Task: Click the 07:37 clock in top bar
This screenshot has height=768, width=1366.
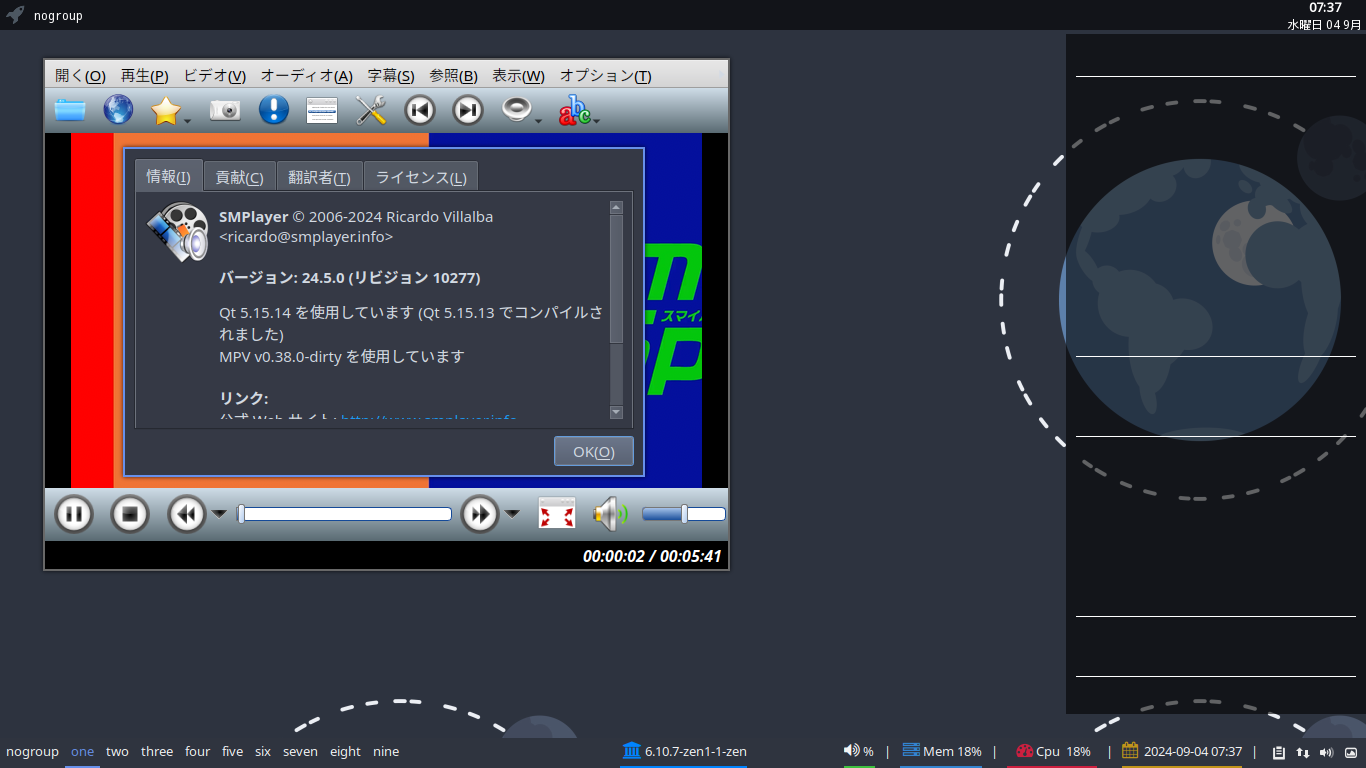Action: [1325, 8]
